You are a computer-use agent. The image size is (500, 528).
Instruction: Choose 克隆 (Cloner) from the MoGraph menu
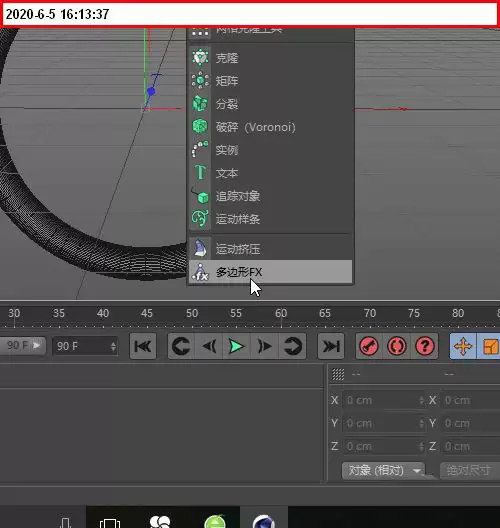pos(270,58)
